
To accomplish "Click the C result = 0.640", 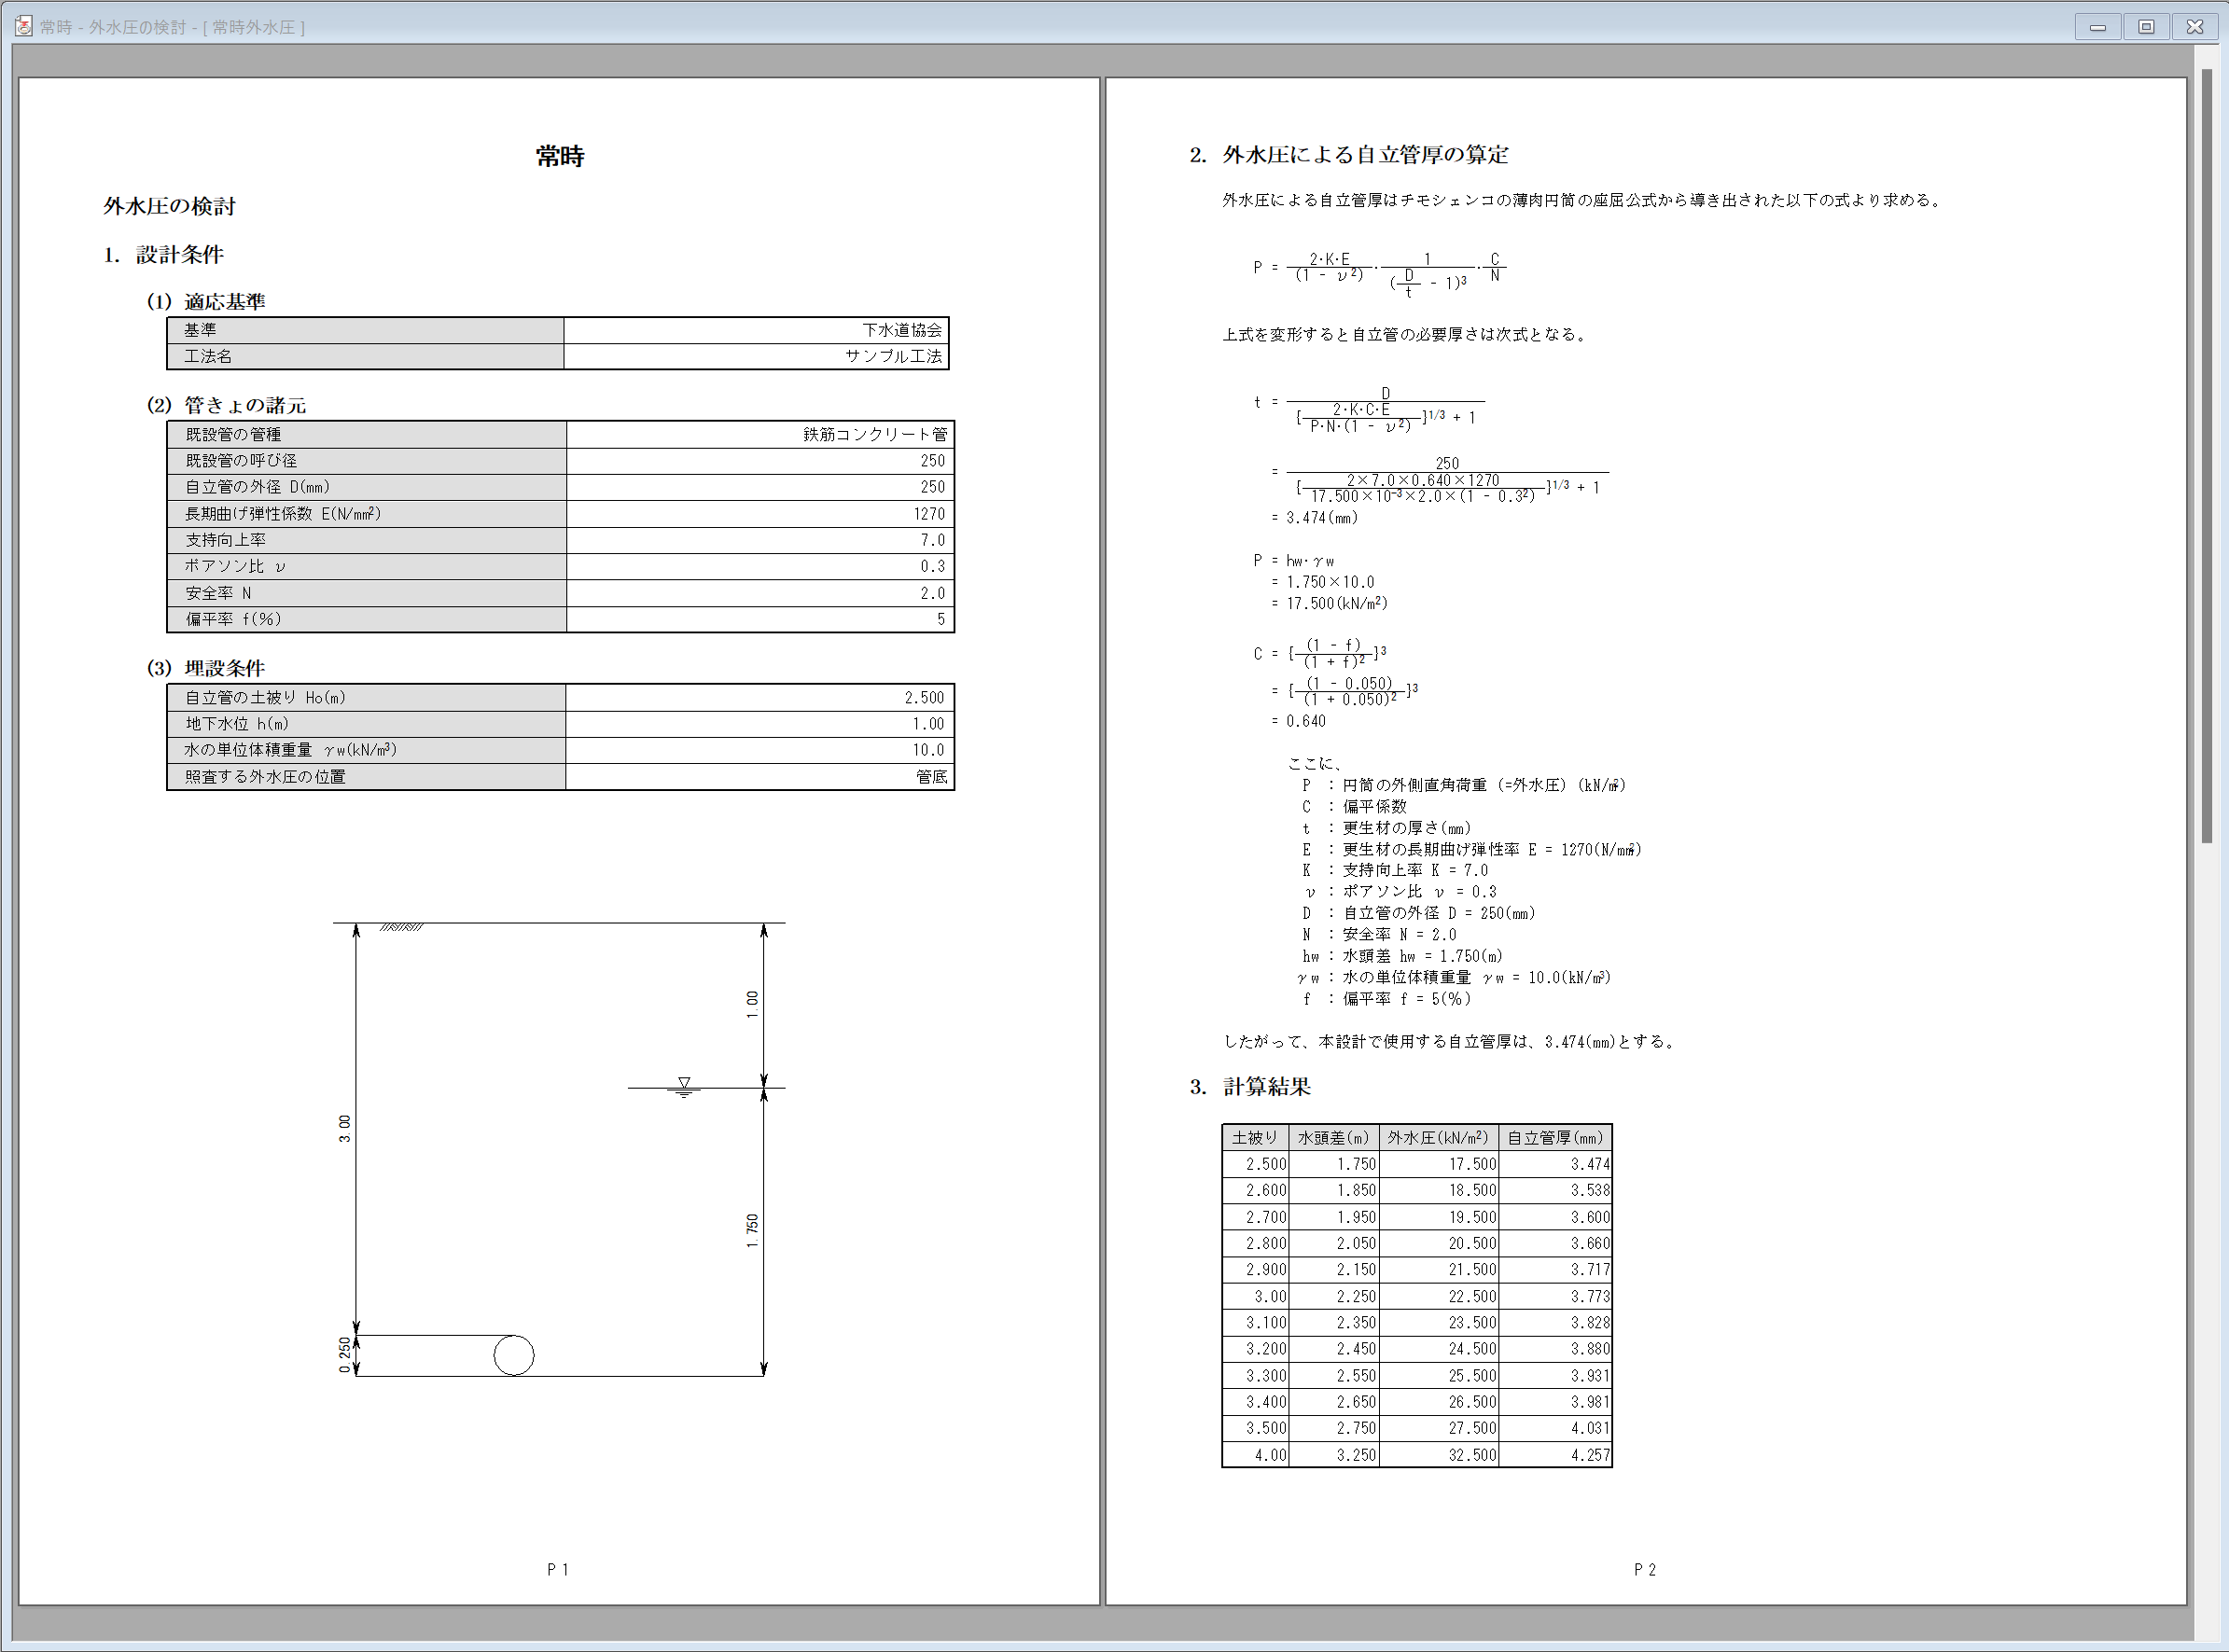I will [x=1298, y=721].
